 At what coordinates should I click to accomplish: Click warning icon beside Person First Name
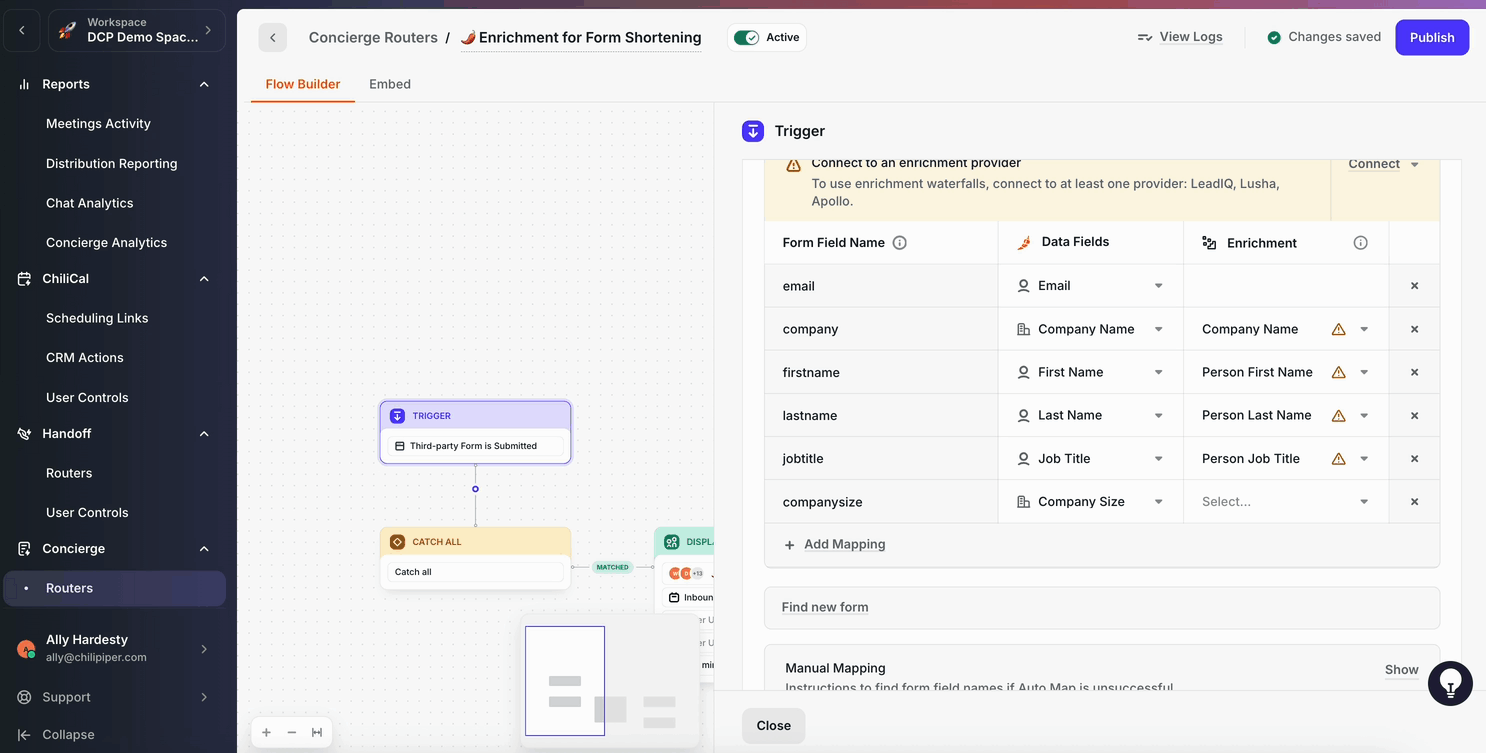[1338, 372]
